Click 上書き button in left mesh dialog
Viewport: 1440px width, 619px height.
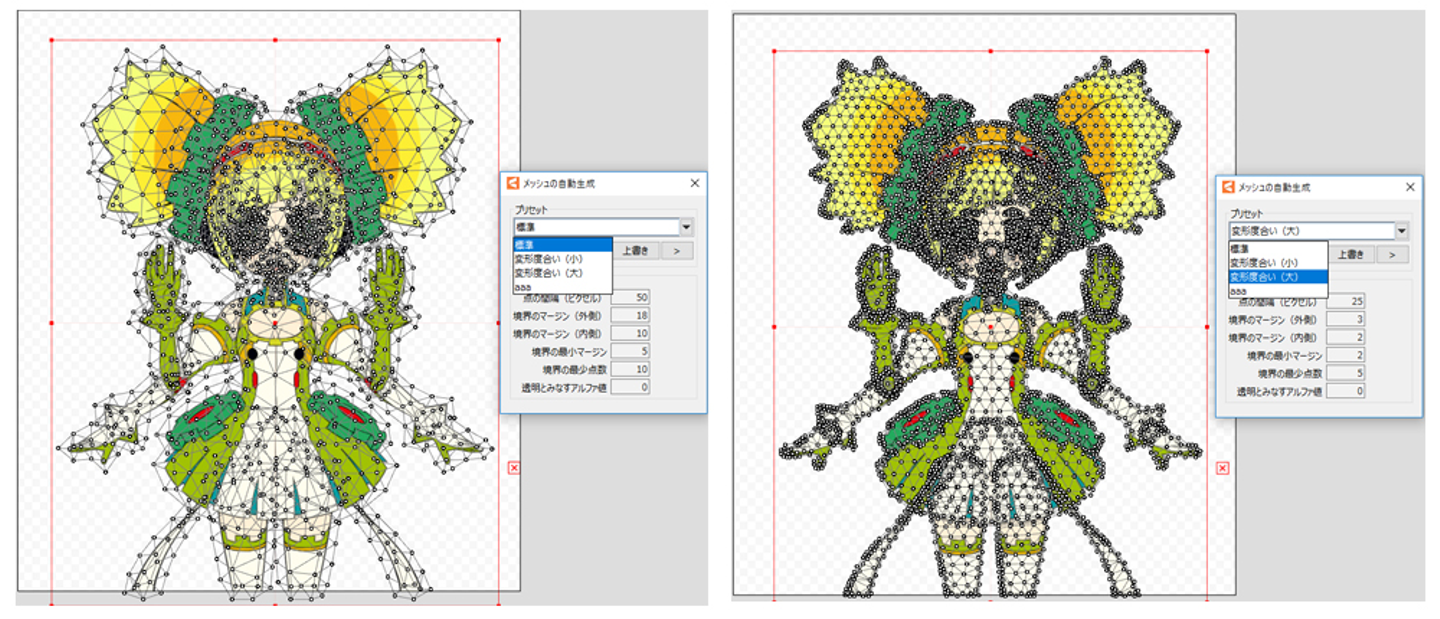(x=635, y=252)
